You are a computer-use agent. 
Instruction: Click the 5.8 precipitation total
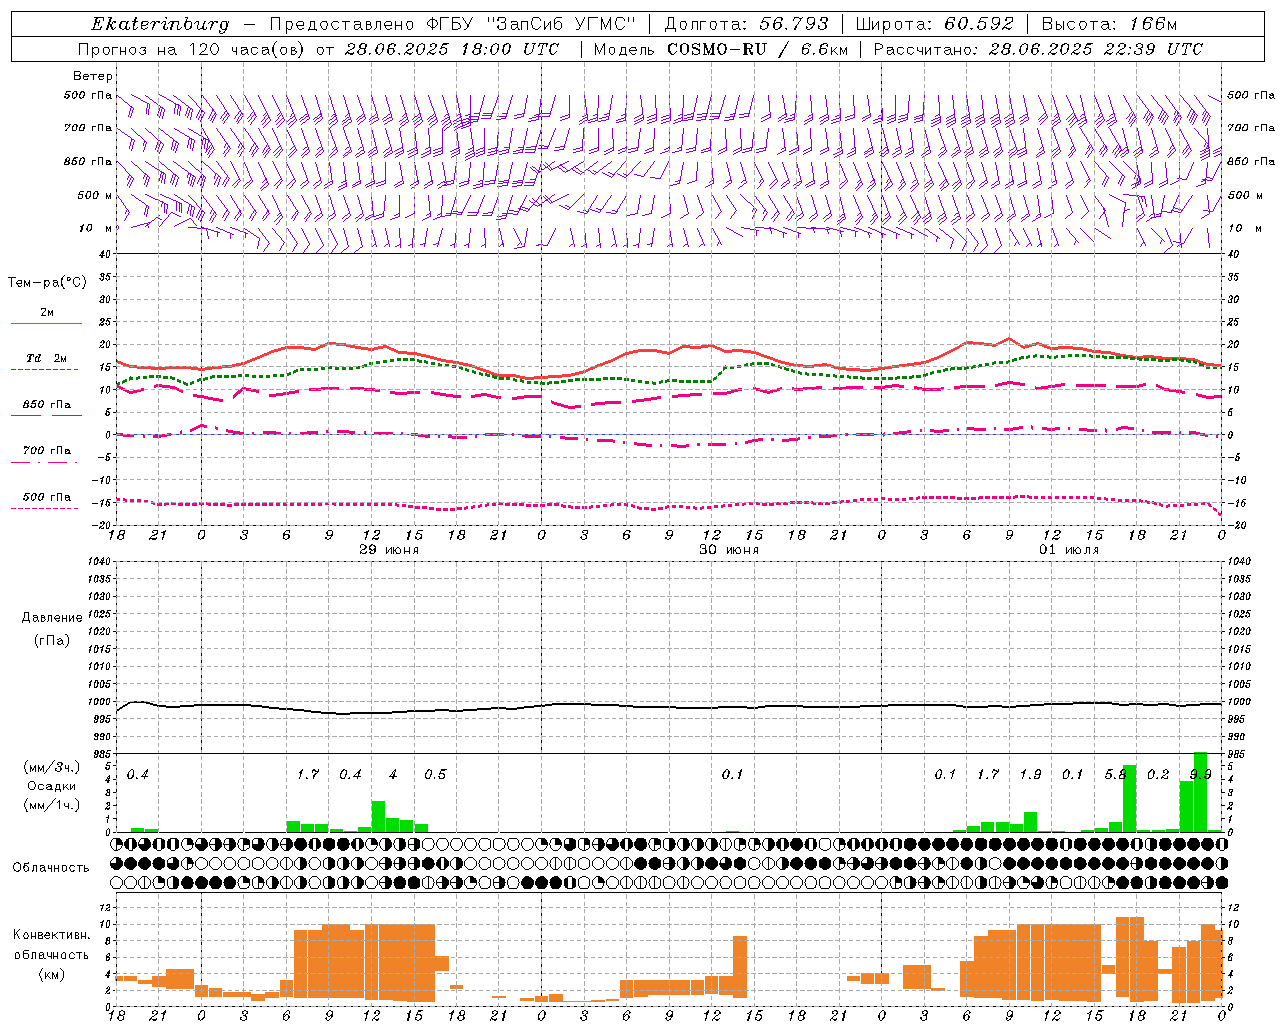(x=1115, y=775)
